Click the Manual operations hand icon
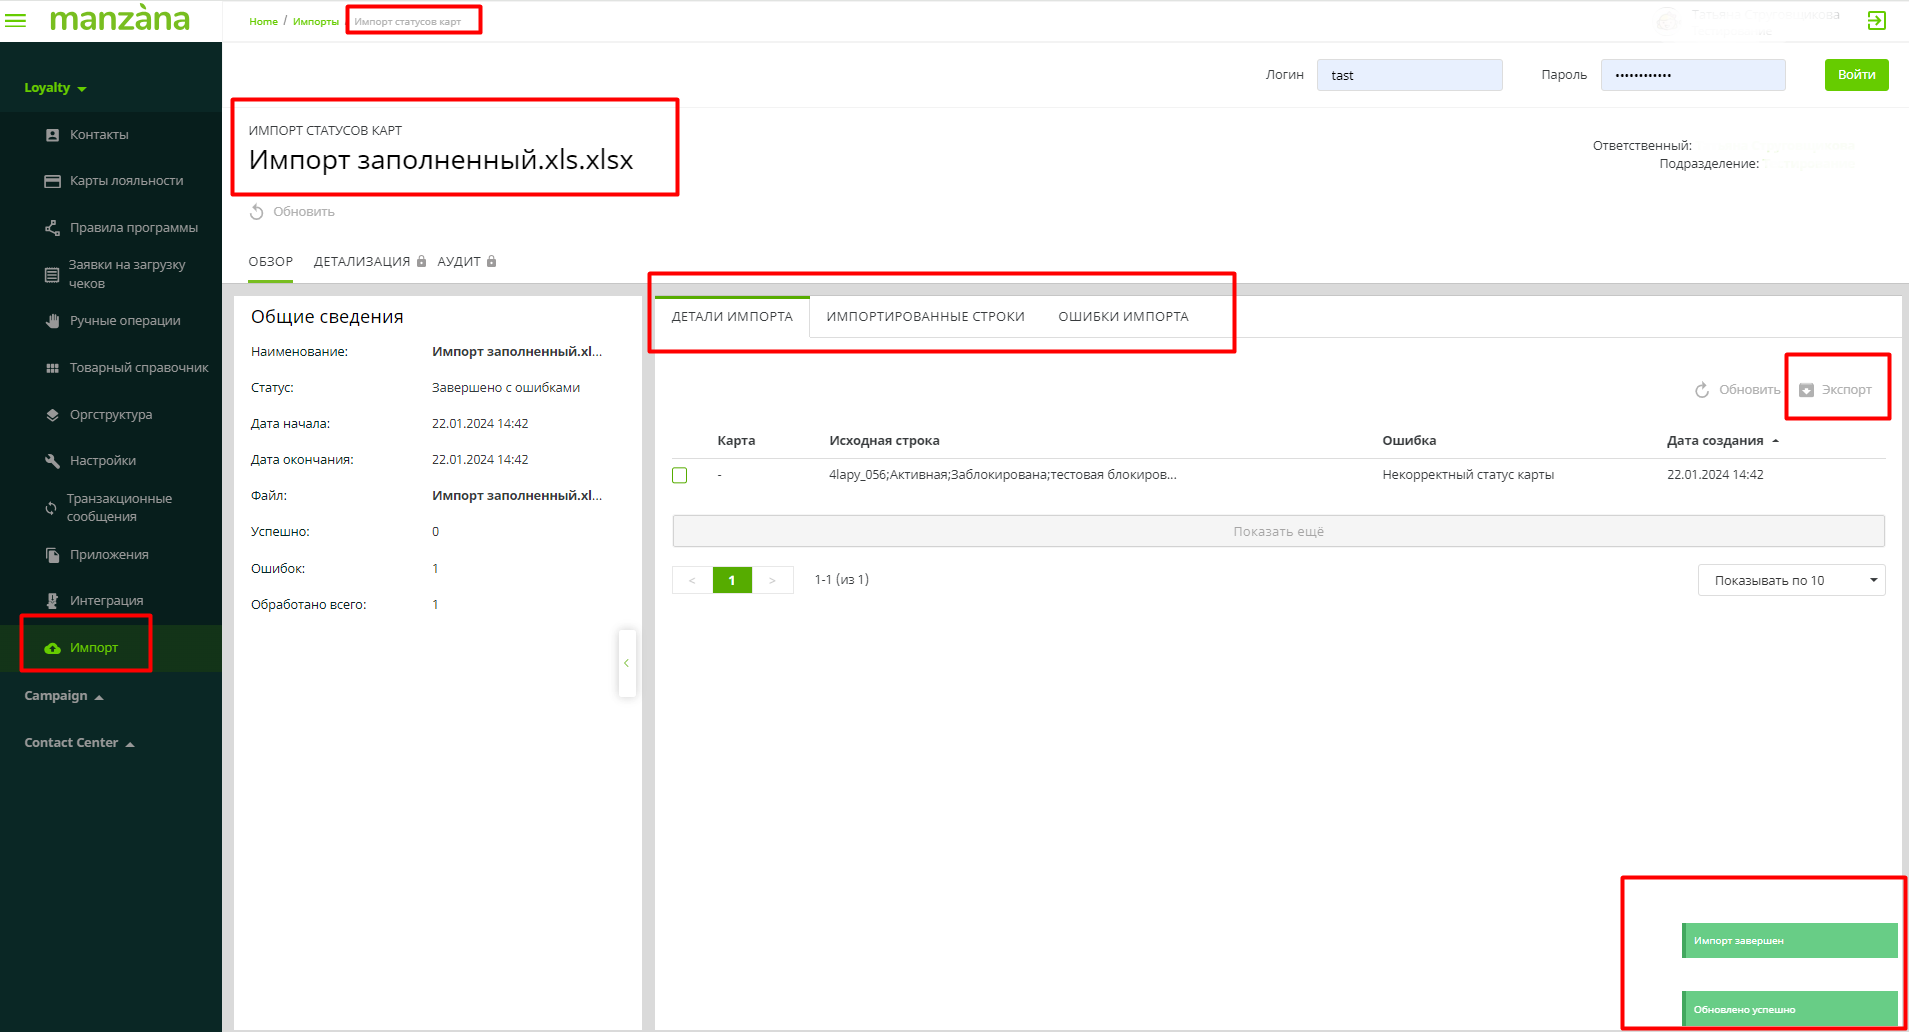Viewport: 1909px width, 1032px height. point(52,321)
